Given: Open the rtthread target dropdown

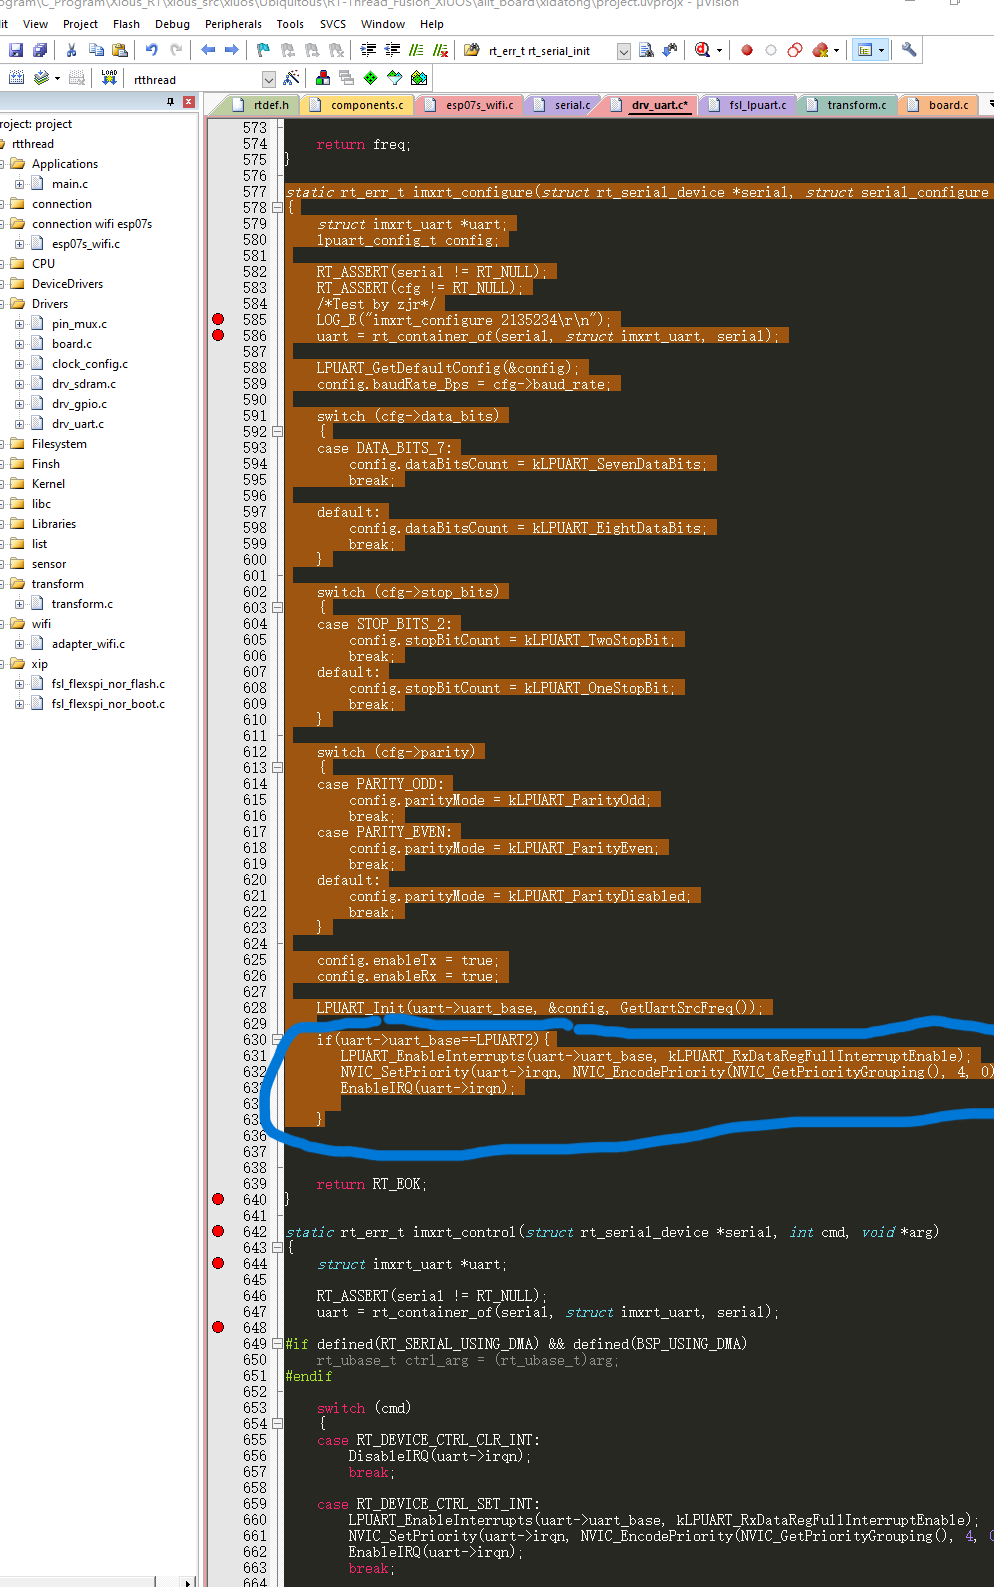Looking at the screenshot, I should click(268, 79).
